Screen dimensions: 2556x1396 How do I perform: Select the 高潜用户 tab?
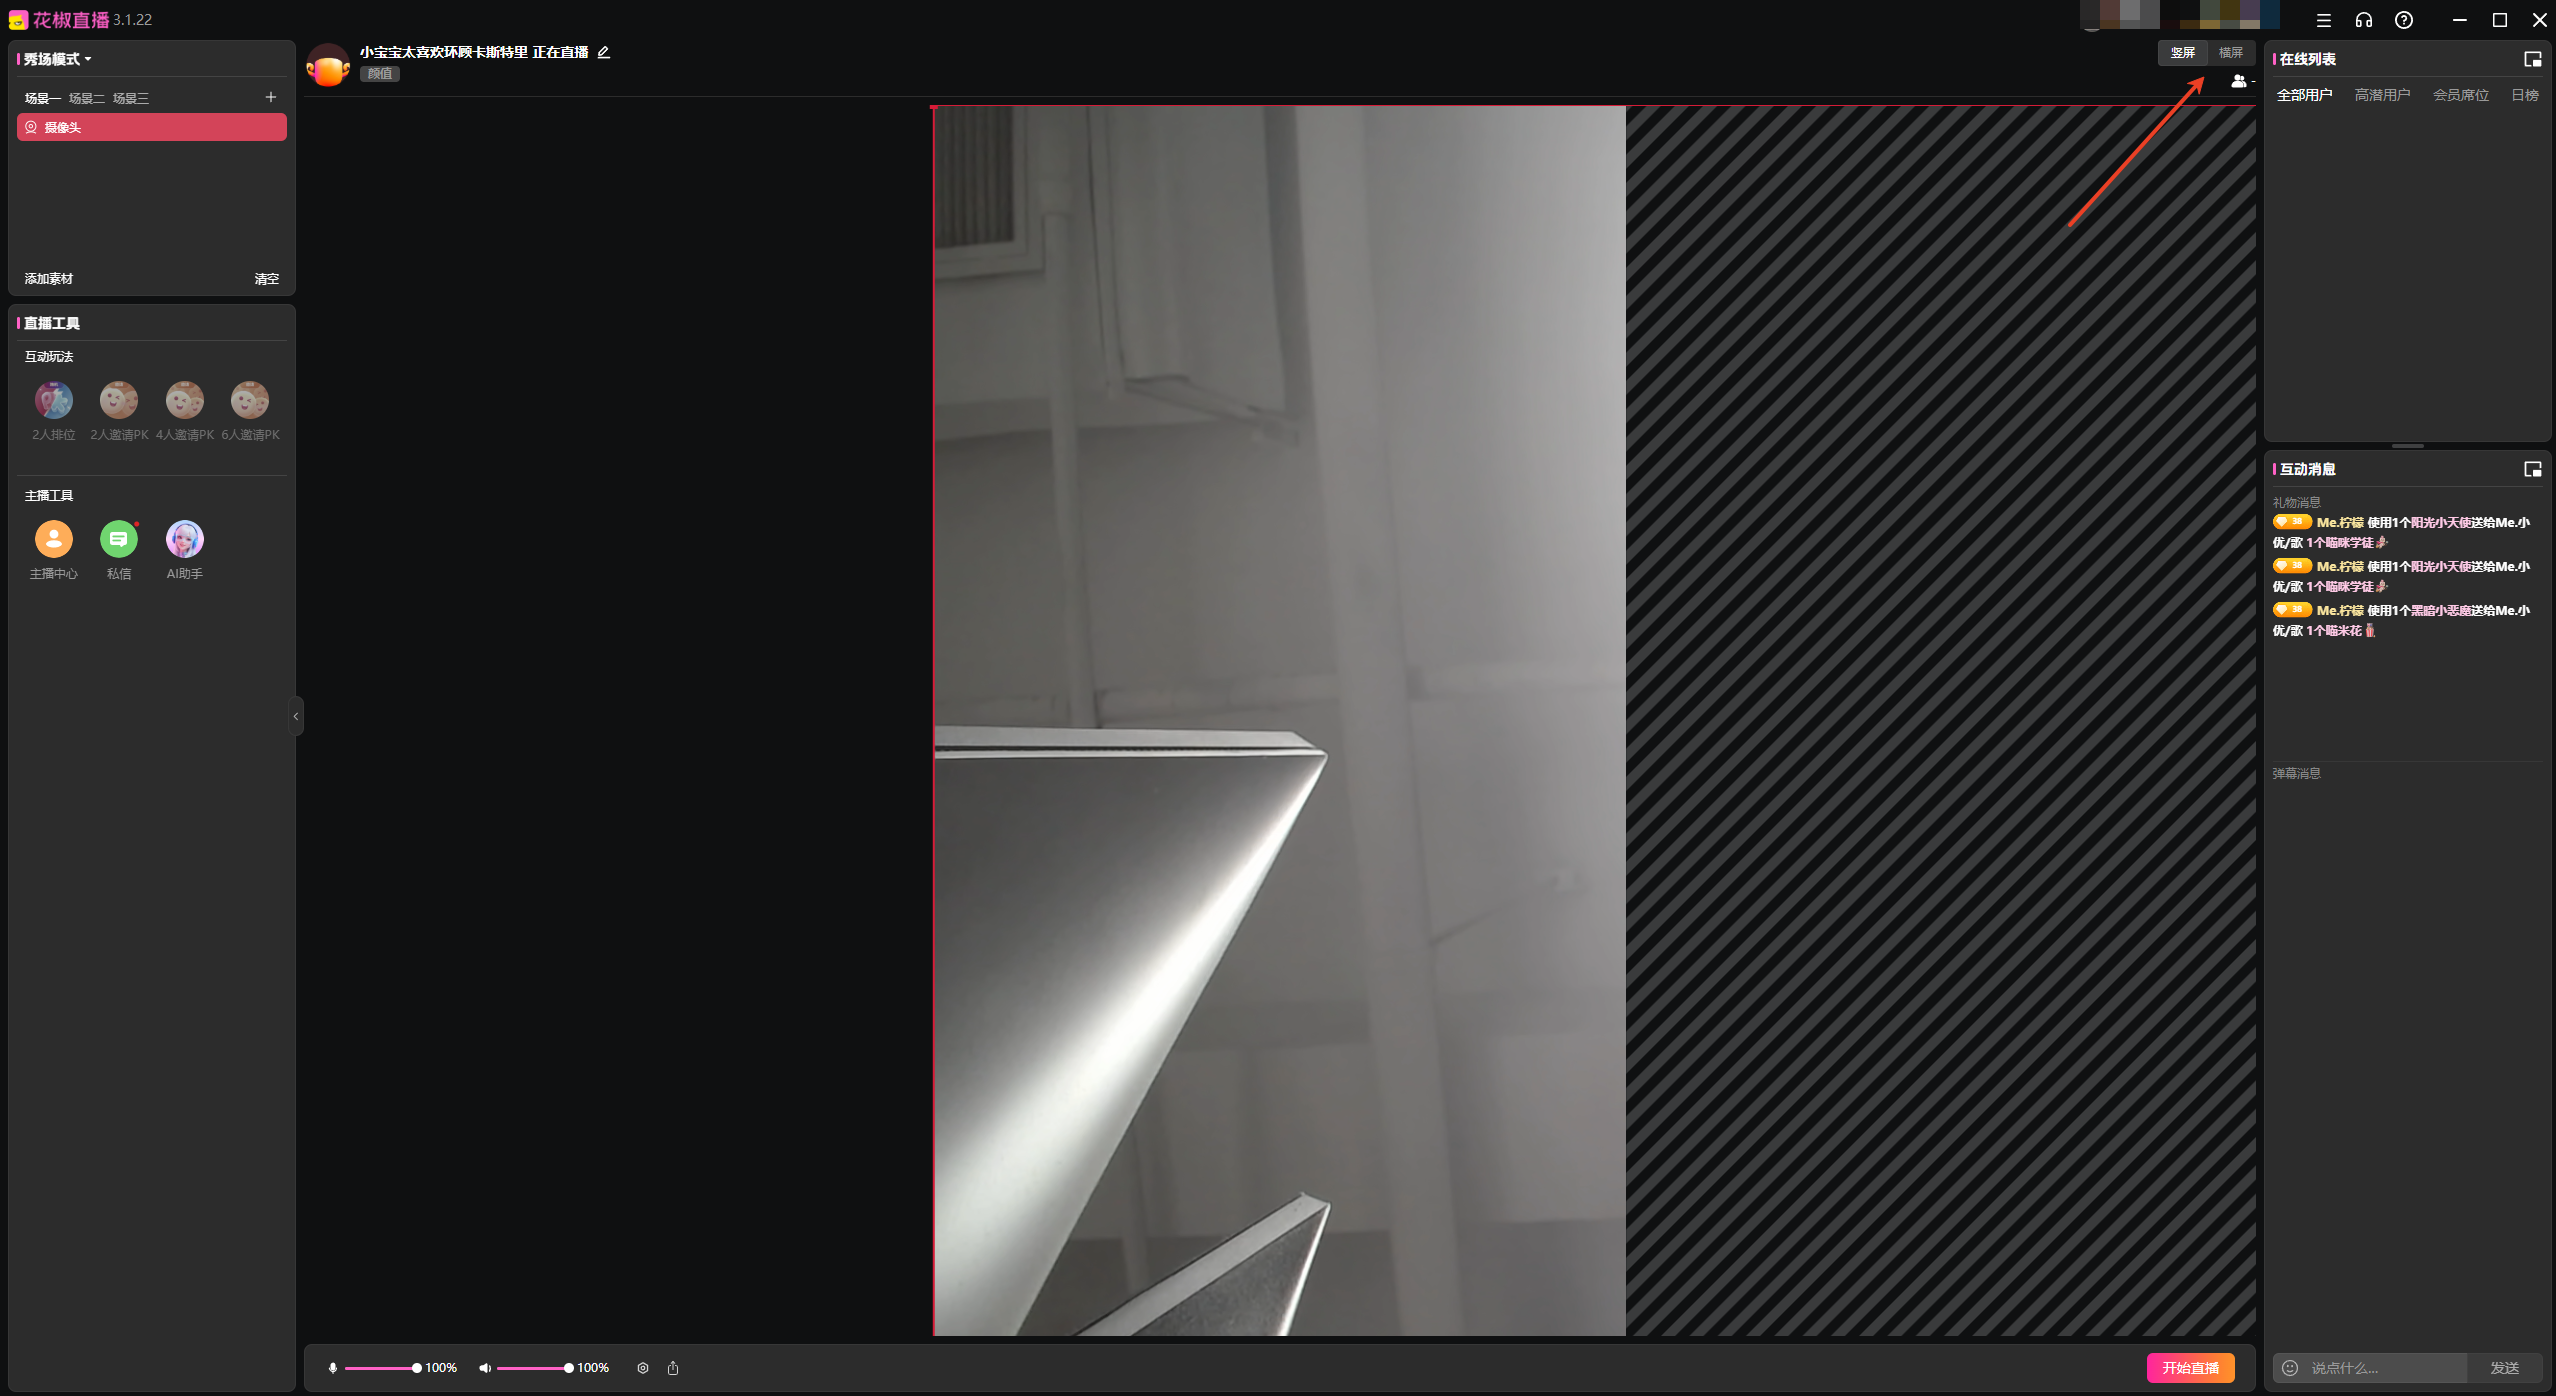point(2382,95)
